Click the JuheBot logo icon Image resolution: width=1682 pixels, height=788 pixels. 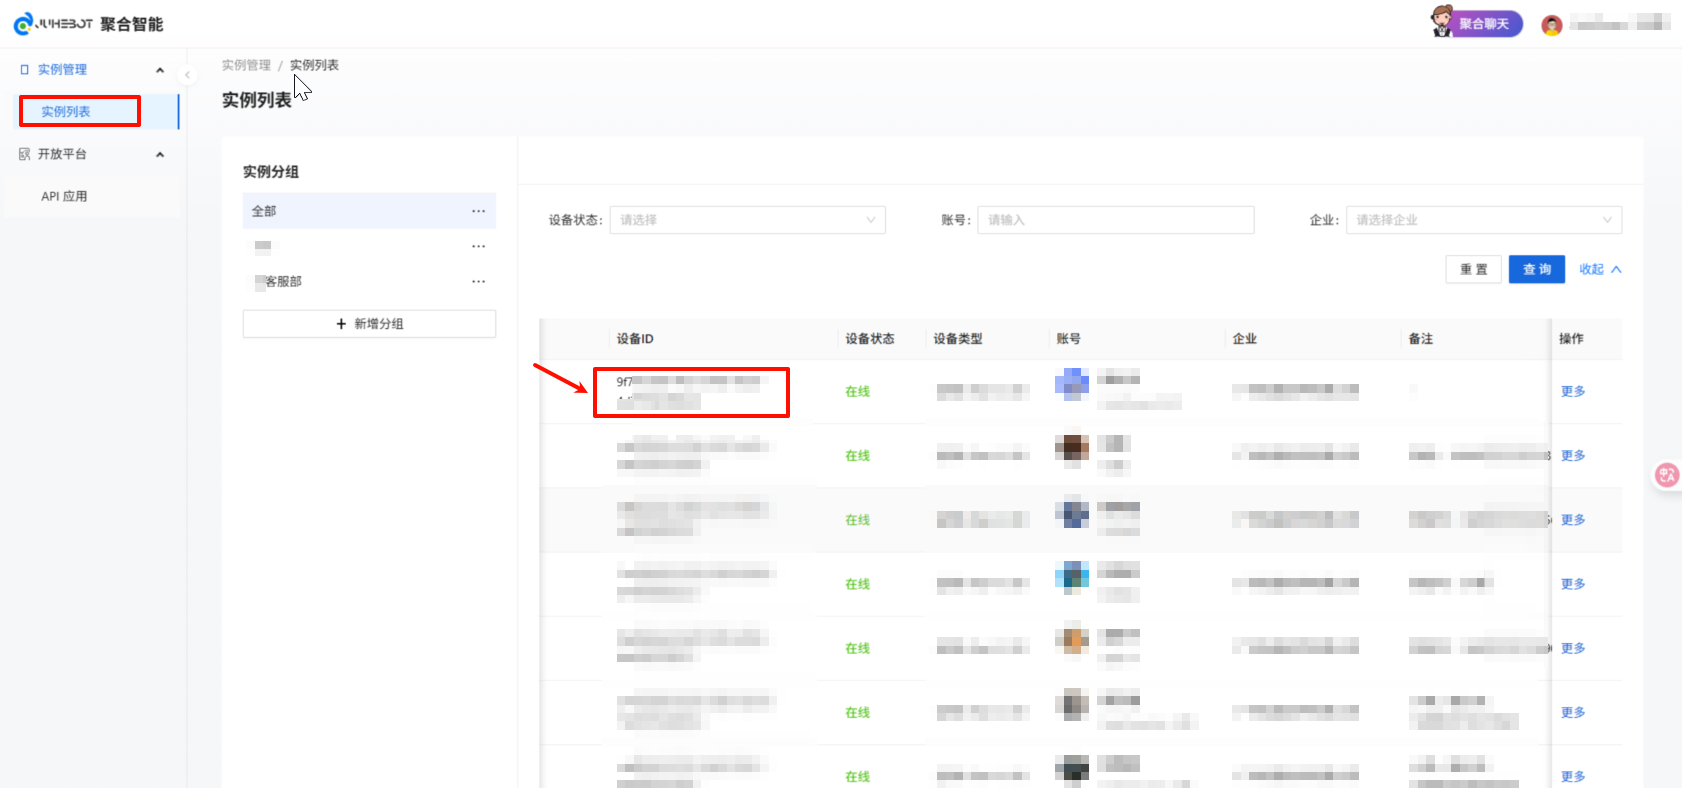click(x=23, y=24)
